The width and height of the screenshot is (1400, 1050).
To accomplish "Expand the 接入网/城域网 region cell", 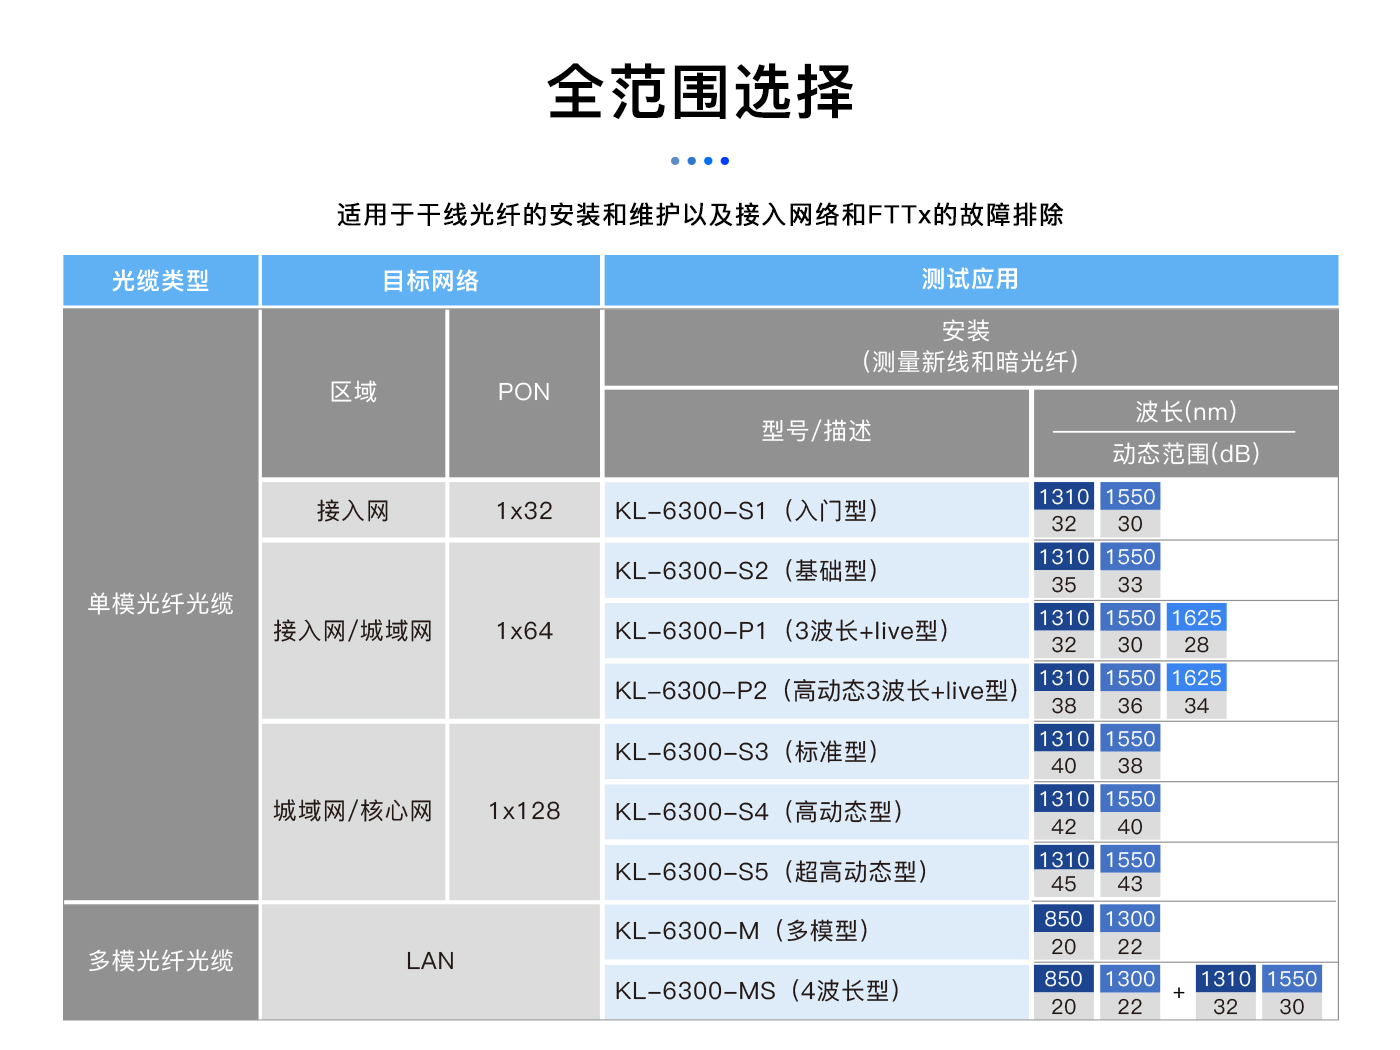I will (x=352, y=630).
